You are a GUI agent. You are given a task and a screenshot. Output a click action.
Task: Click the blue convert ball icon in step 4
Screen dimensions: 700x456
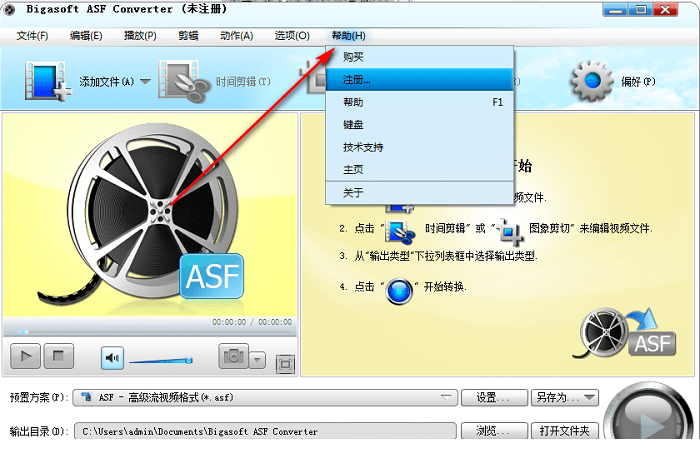[x=399, y=291]
